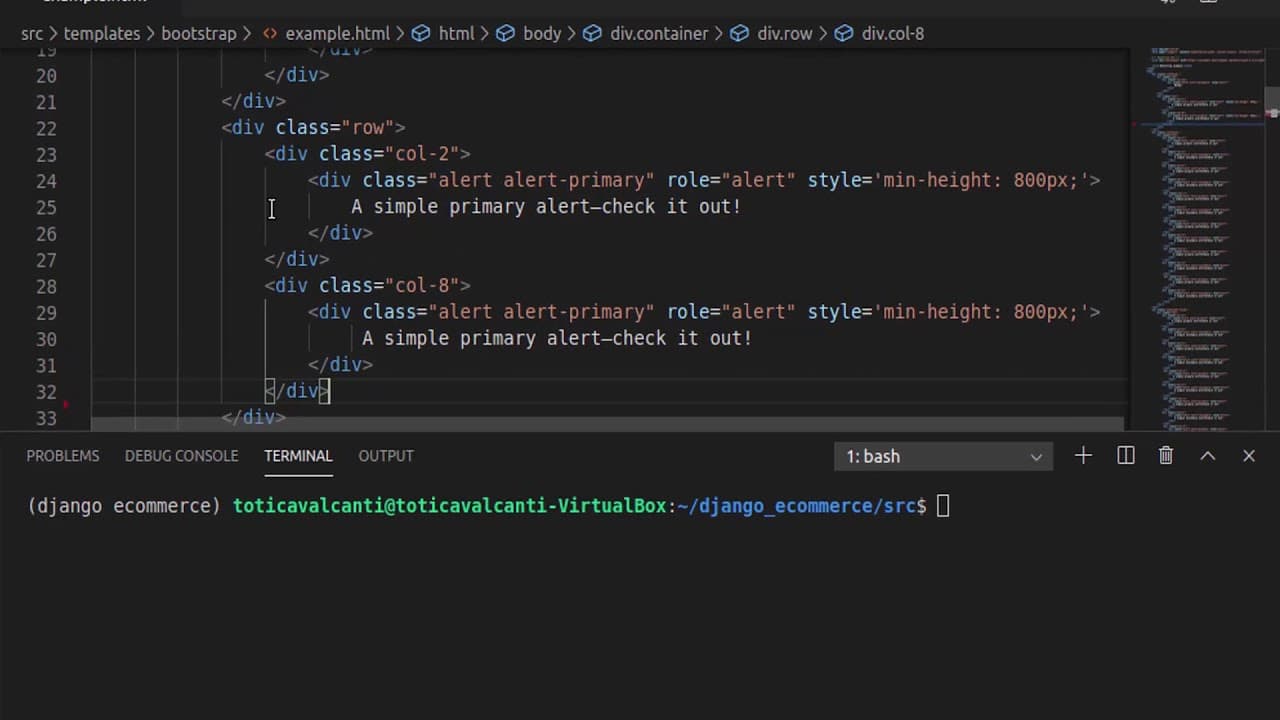Open the '1: bash' terminal selector dropdown
This screenshot has height=720, width=1280.
point(943,456)
